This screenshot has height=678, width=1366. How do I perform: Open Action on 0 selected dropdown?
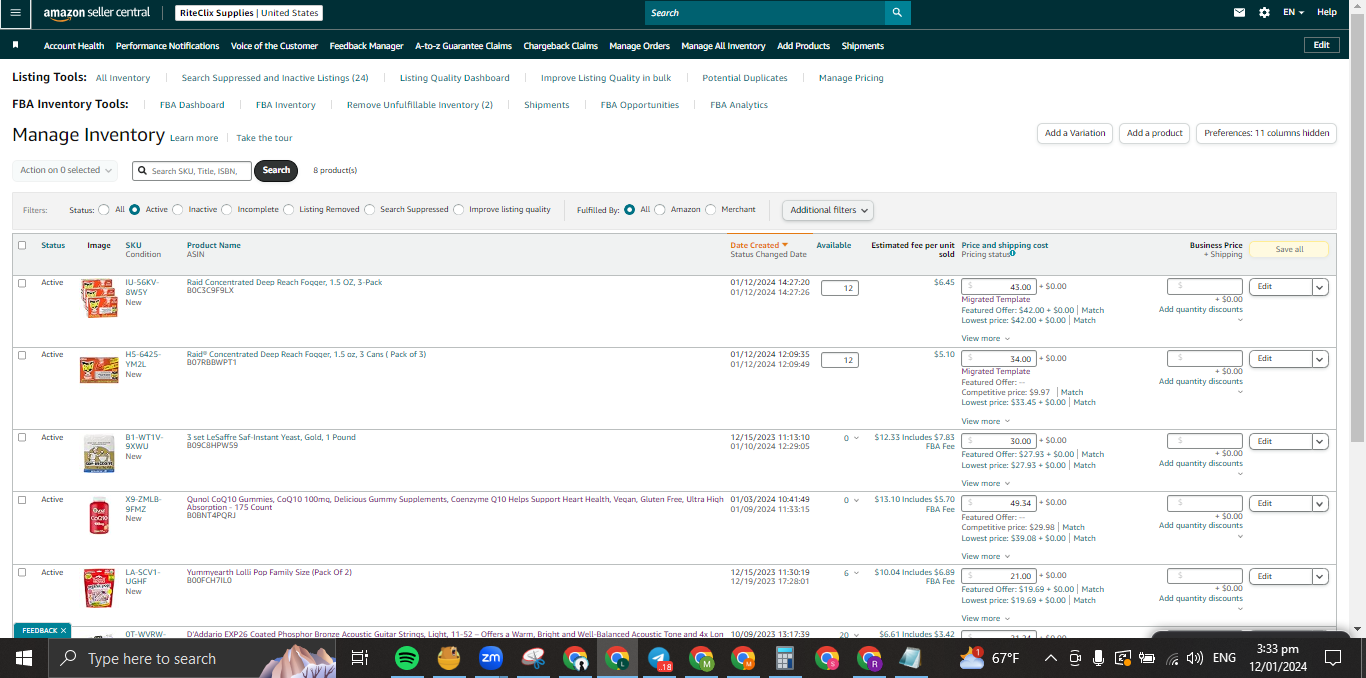pos(65,170)
